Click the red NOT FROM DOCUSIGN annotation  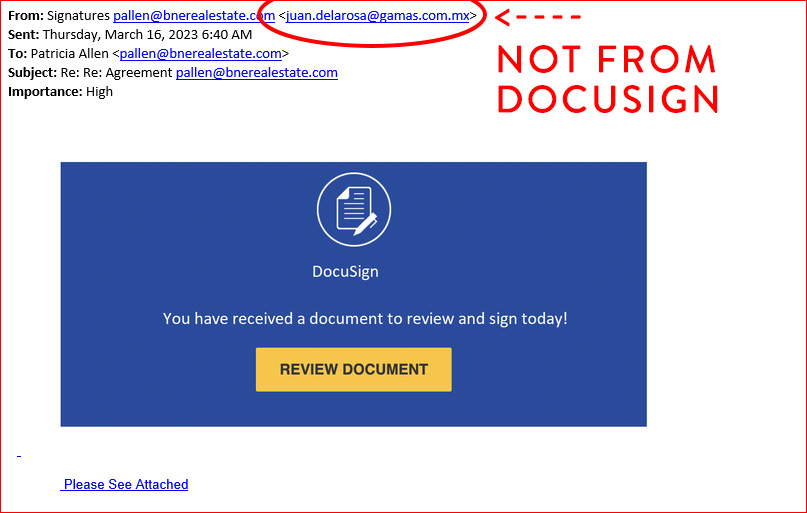coord(607,80)
